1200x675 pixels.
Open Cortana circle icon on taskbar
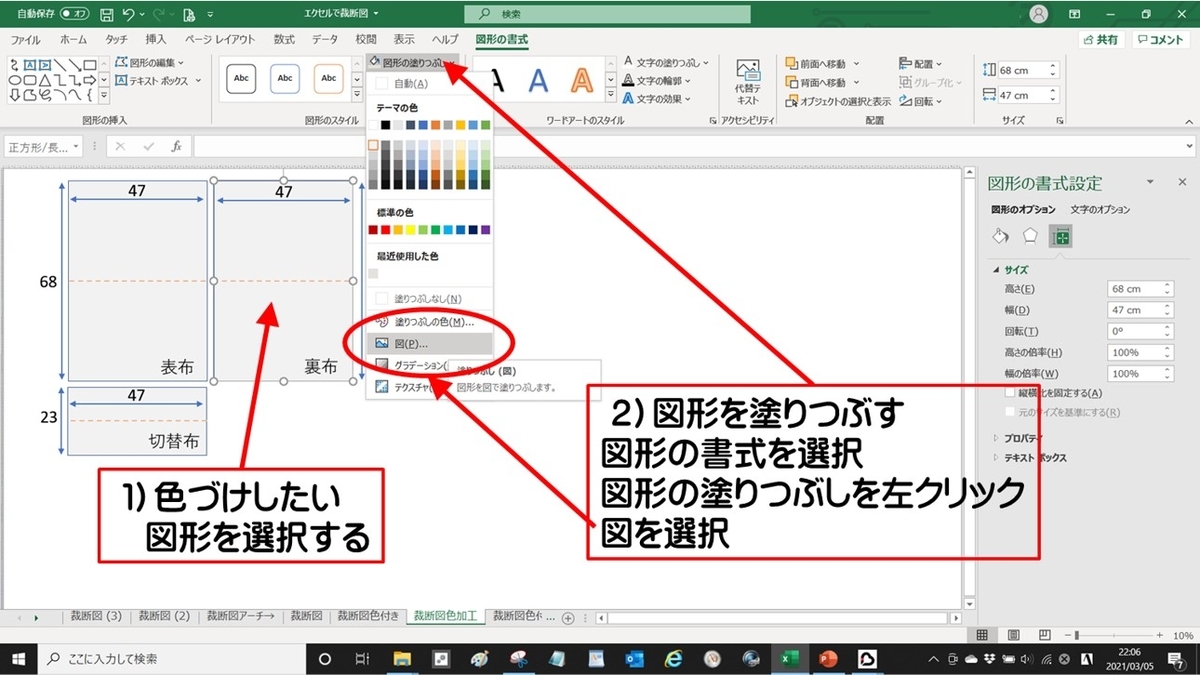click(324, 659)
